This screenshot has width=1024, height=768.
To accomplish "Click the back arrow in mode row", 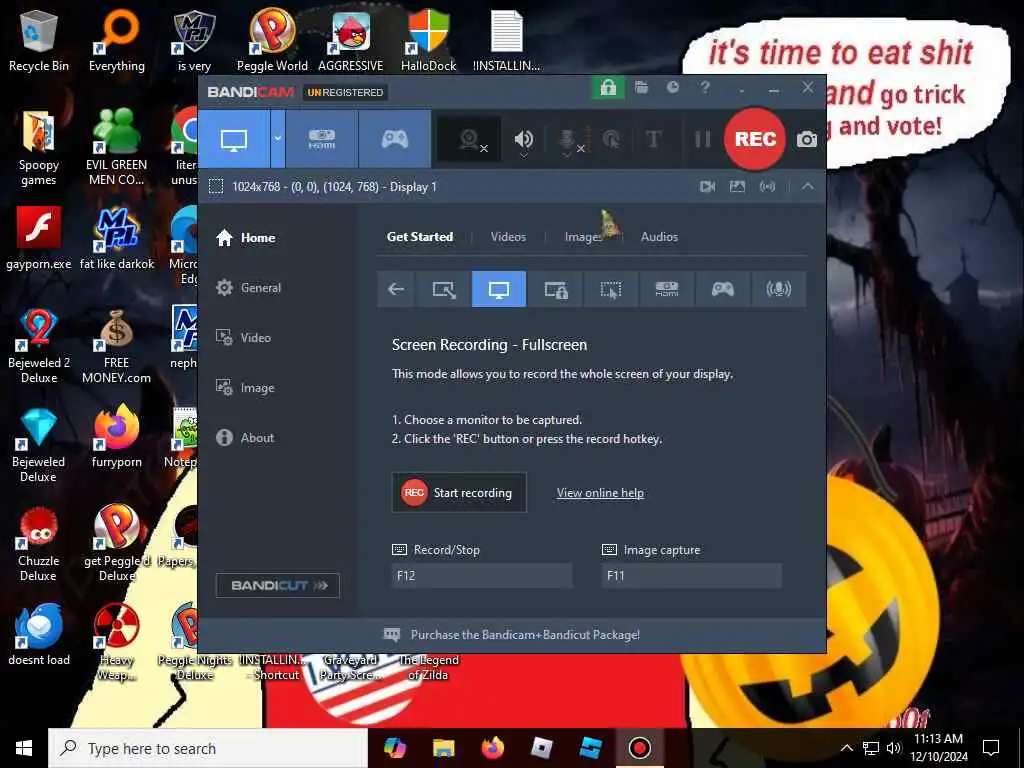I will pyautogui.click(x=396, y=289).
